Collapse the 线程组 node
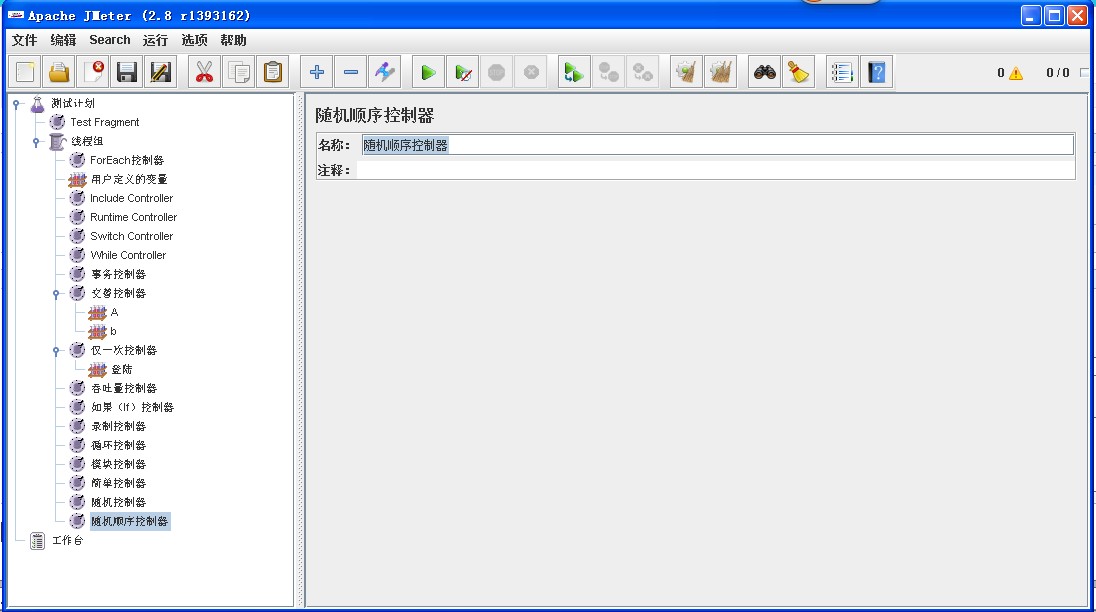This screenshot has height=612, width=1096. (36, 142)
